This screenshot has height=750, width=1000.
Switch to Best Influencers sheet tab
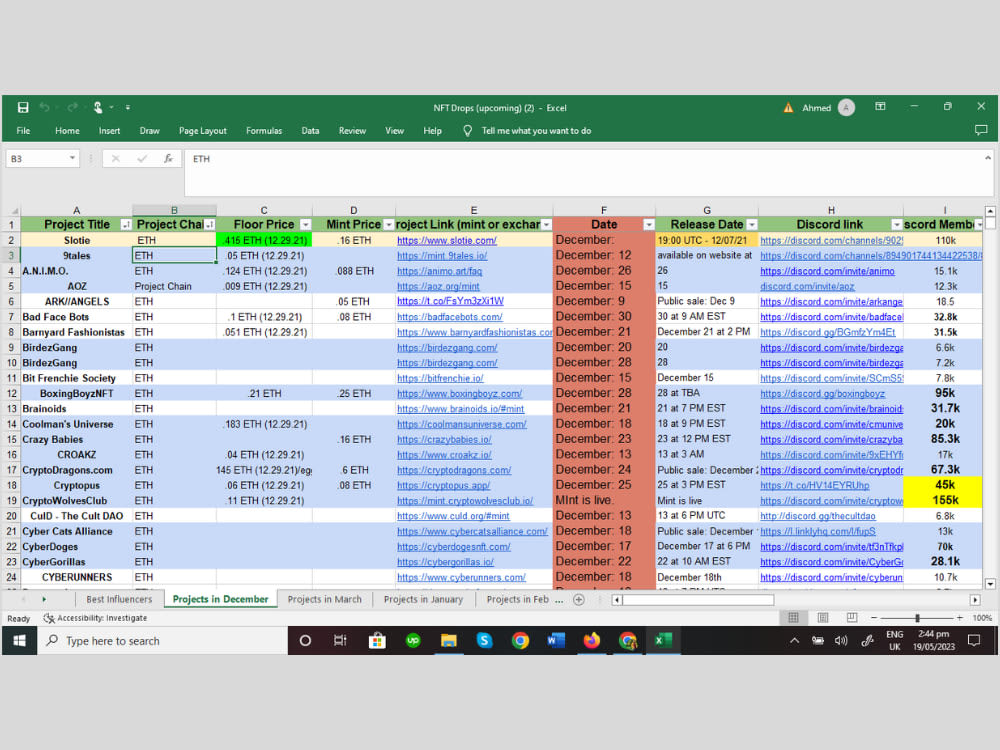[119, 599]
